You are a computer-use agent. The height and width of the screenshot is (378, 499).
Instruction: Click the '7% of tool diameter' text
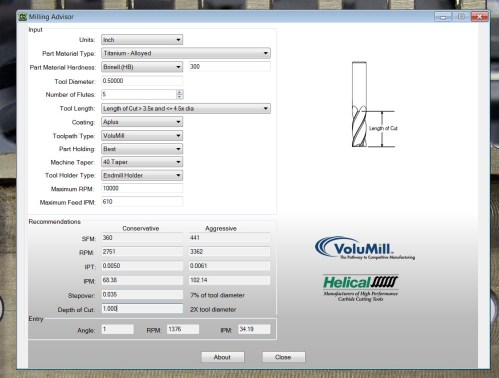click(x=217, y=295)
